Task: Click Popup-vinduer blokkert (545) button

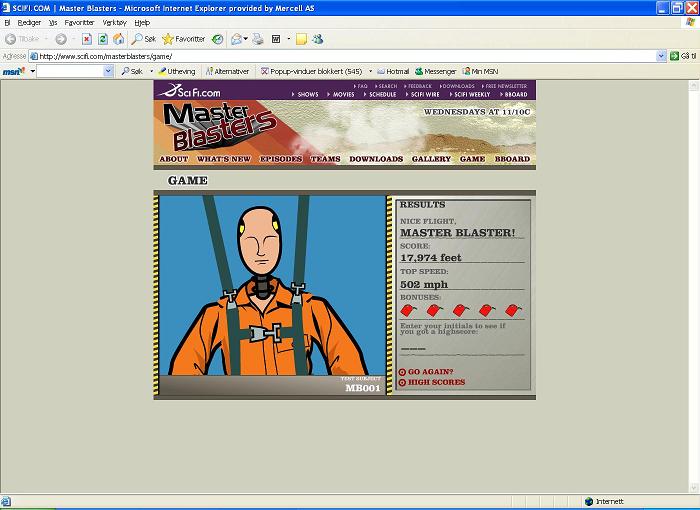Action: tap(312, 71)
